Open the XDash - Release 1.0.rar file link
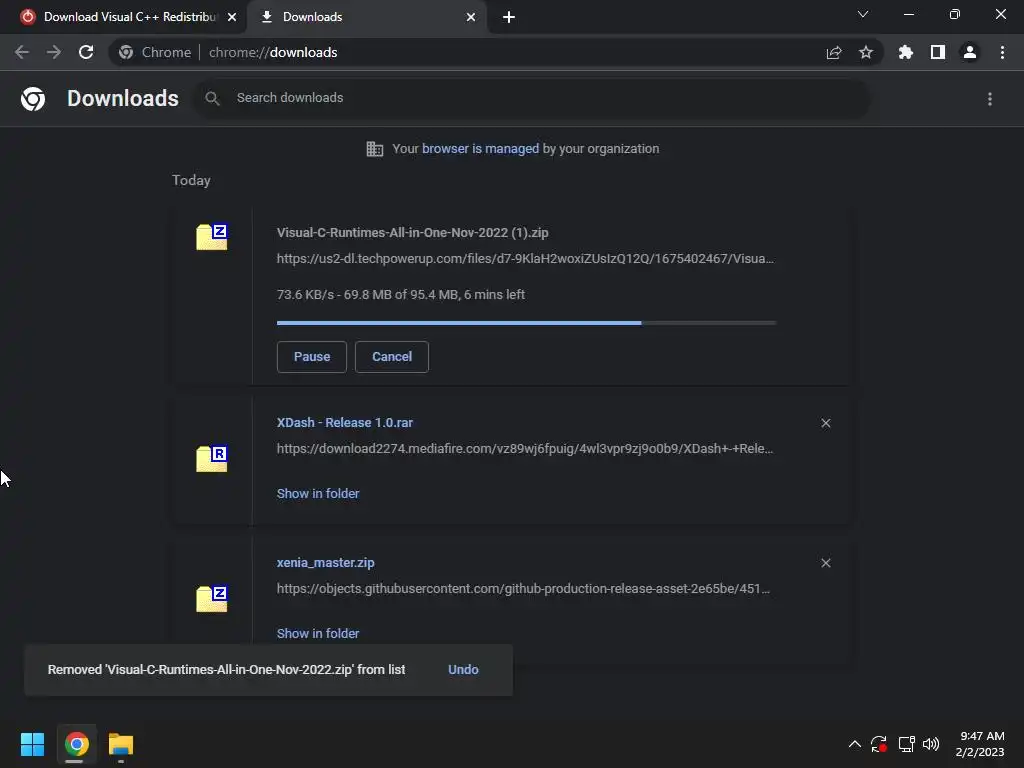The width and height of the screenshot is (1024, 768). pyautogui.click(x=345, y=423)
